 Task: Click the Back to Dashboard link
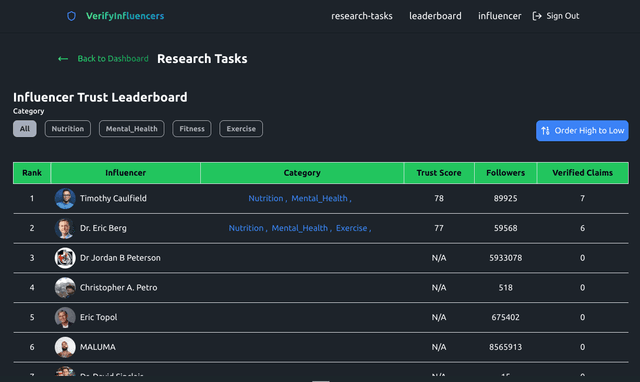[x=113, y=59]
